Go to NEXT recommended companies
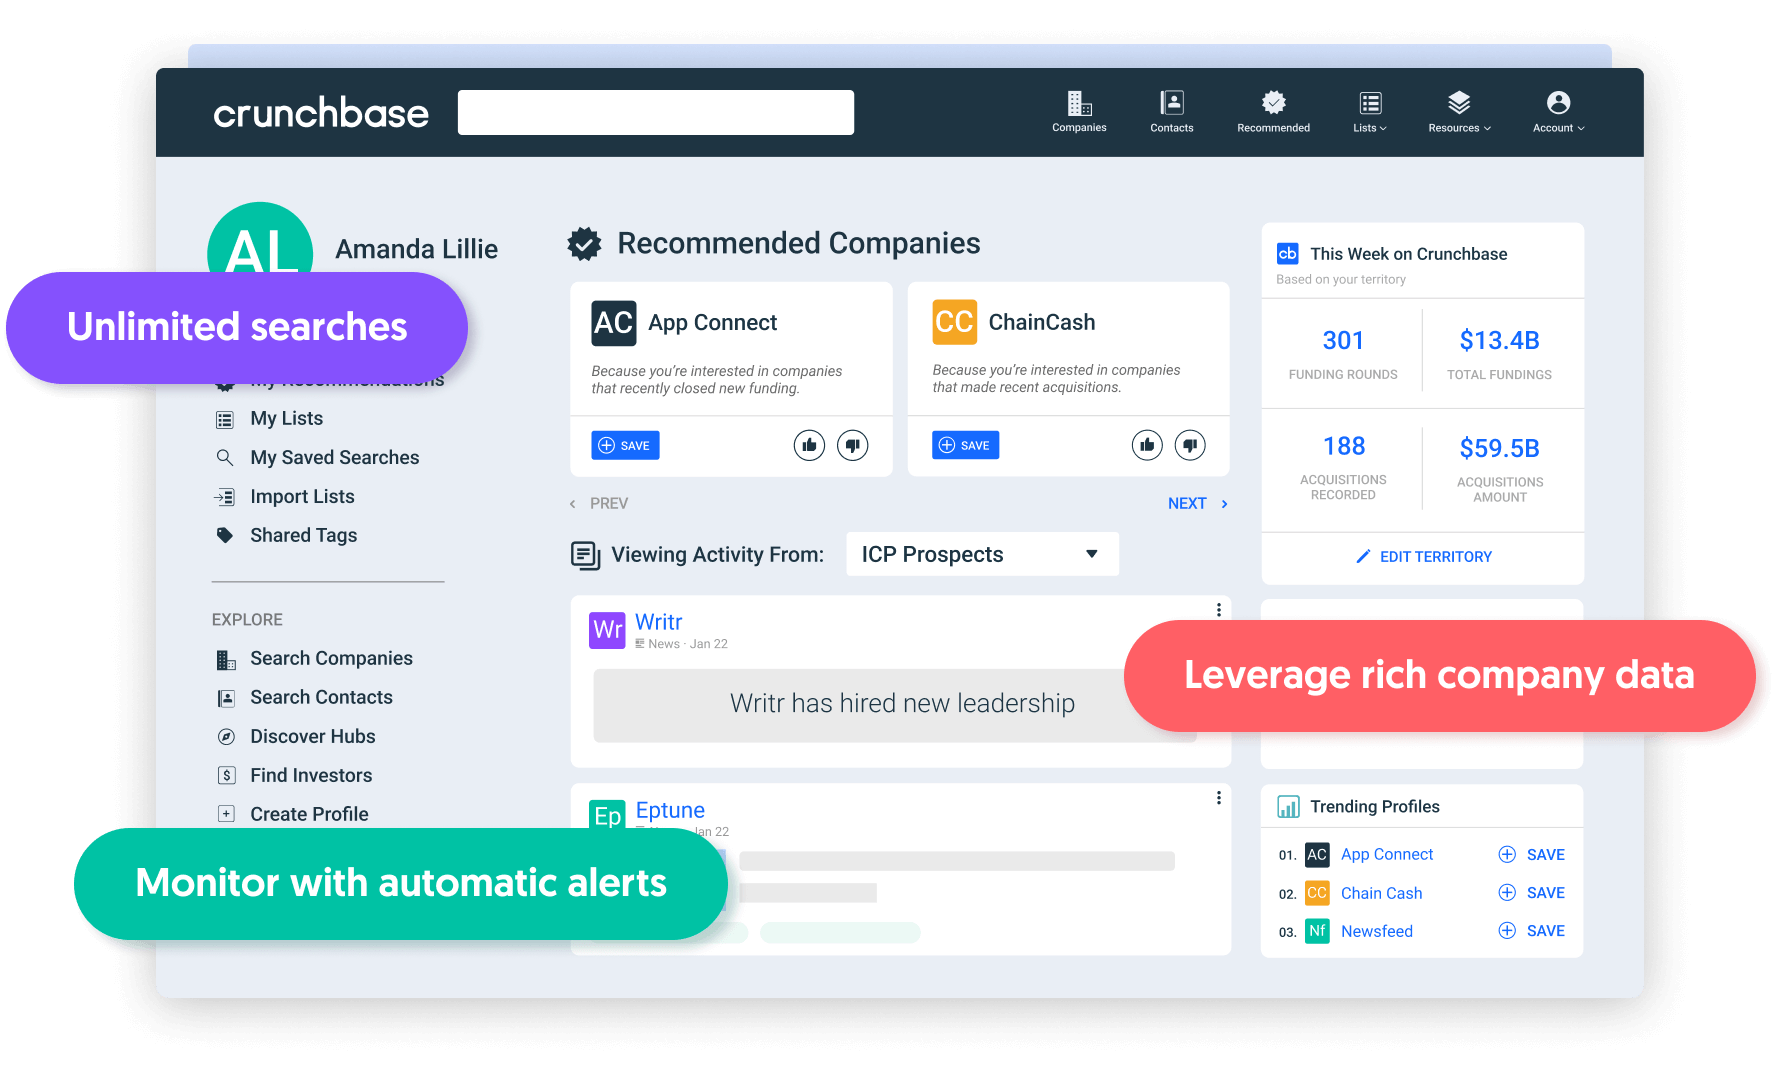Screen dimensions: 1776x1066 [1198, 504]
